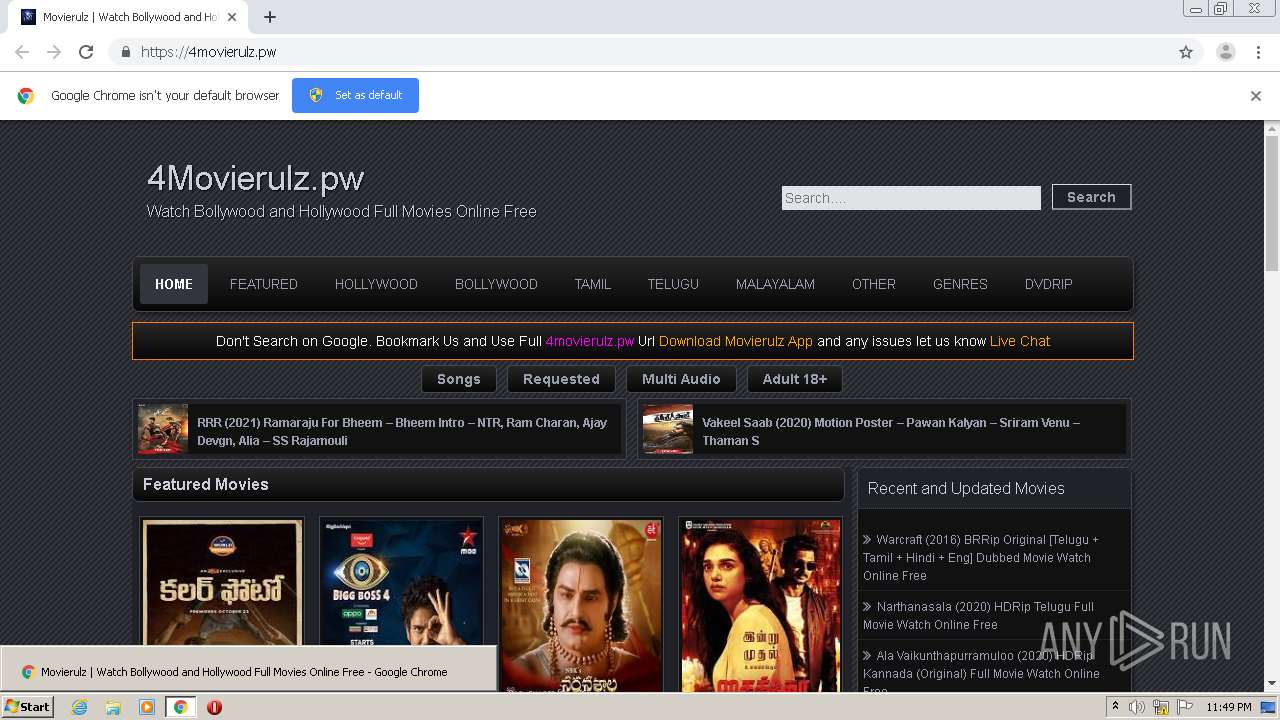1280x720 pixels.
Task: Open Windows Explorer folder taskbar icon
Action: pos(113,707)
